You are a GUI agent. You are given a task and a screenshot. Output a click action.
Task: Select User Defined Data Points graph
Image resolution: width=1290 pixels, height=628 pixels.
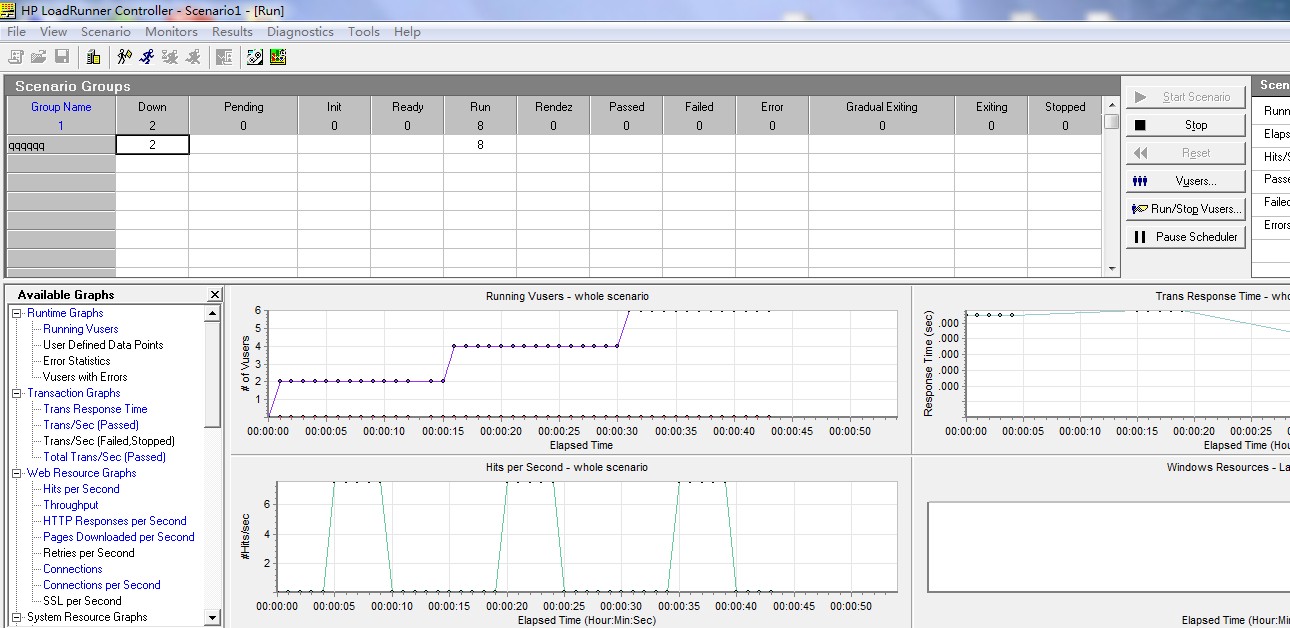coord(103,345)
